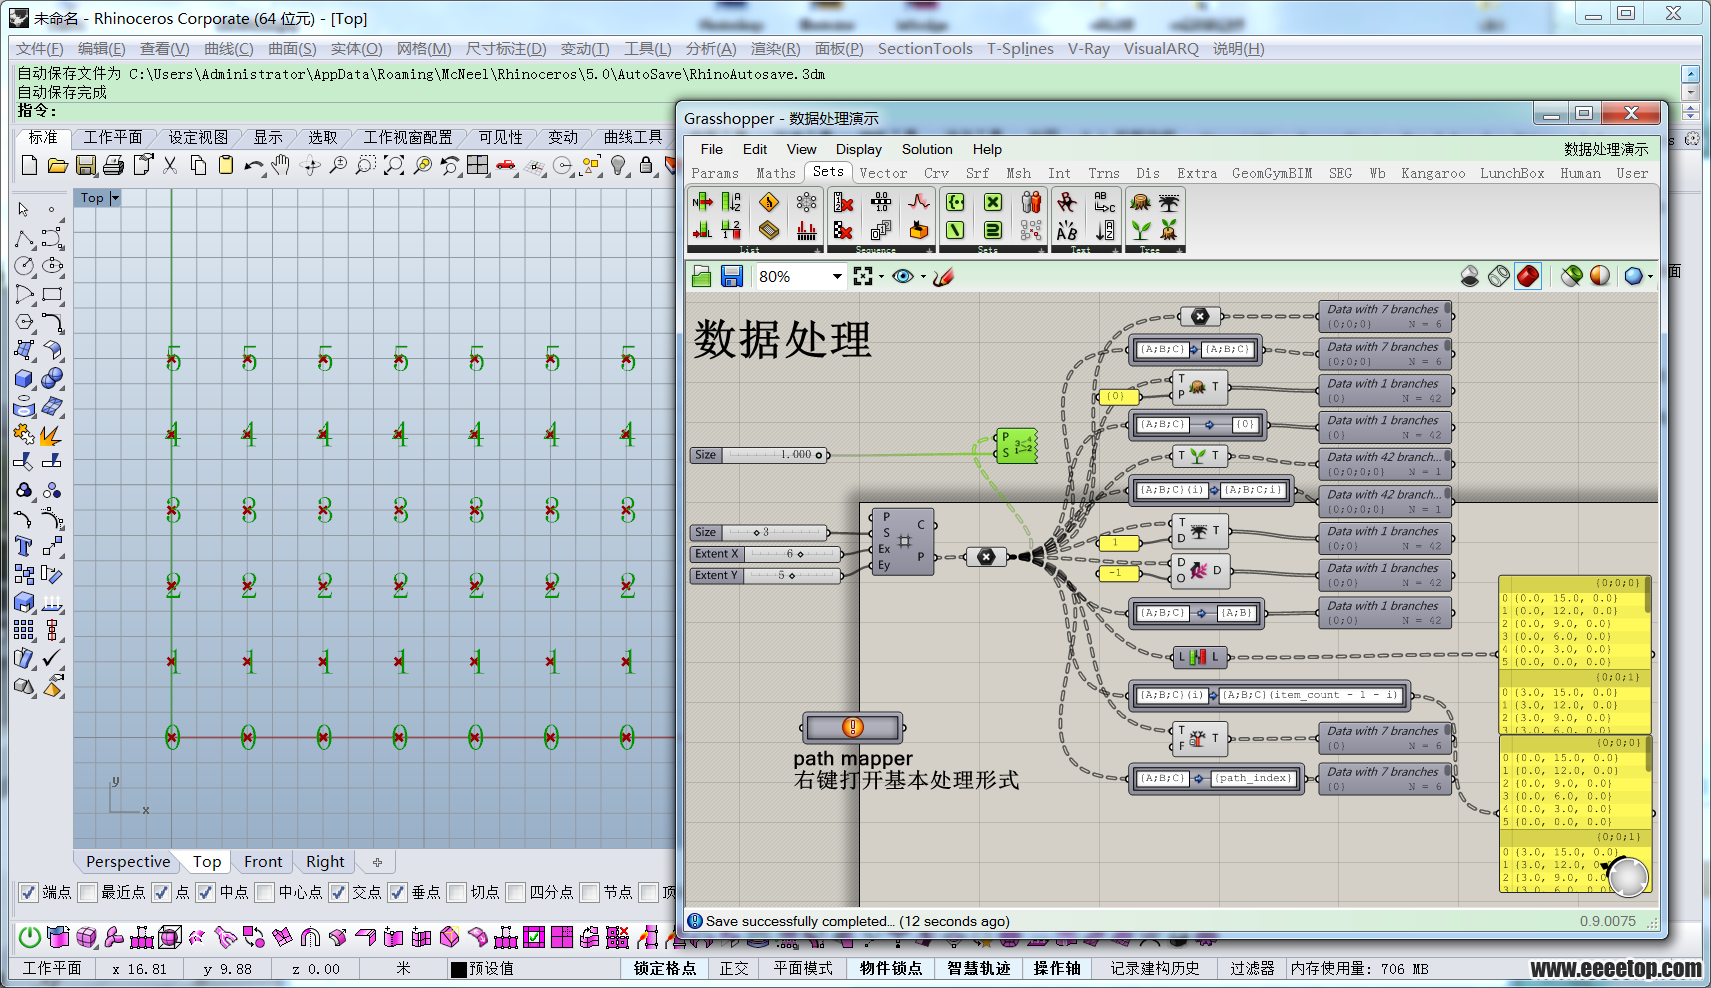Viewport: 1711px width, 988px height.
Task: Expand the blue sphere display options arrow
Action: point(1650,277)
